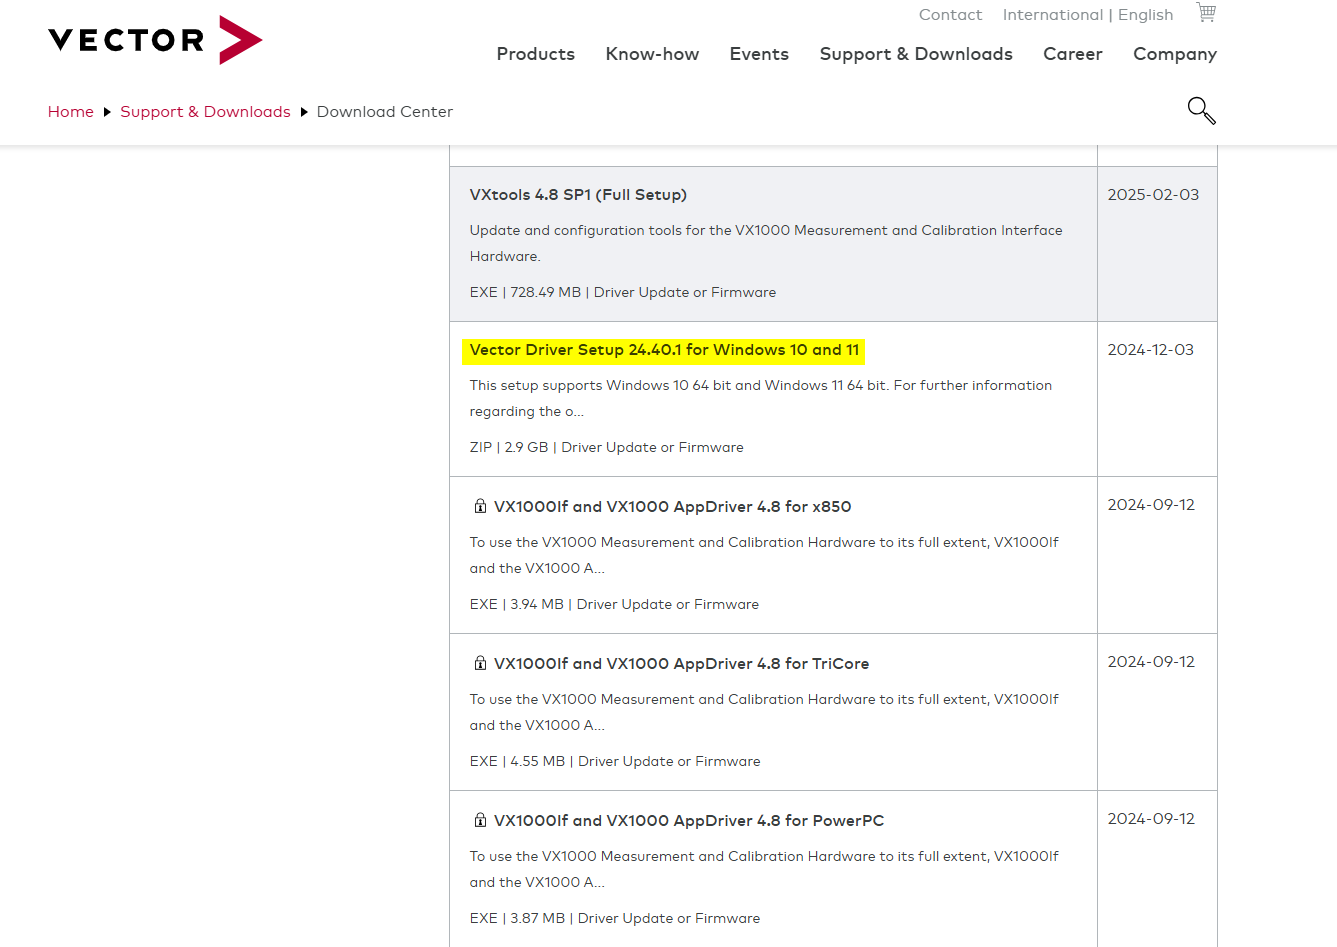Viewport: 1337px width, 947px height.
Task: Open the search magnifier icon
Action: pyautogui.click(x=1201, y=110)
